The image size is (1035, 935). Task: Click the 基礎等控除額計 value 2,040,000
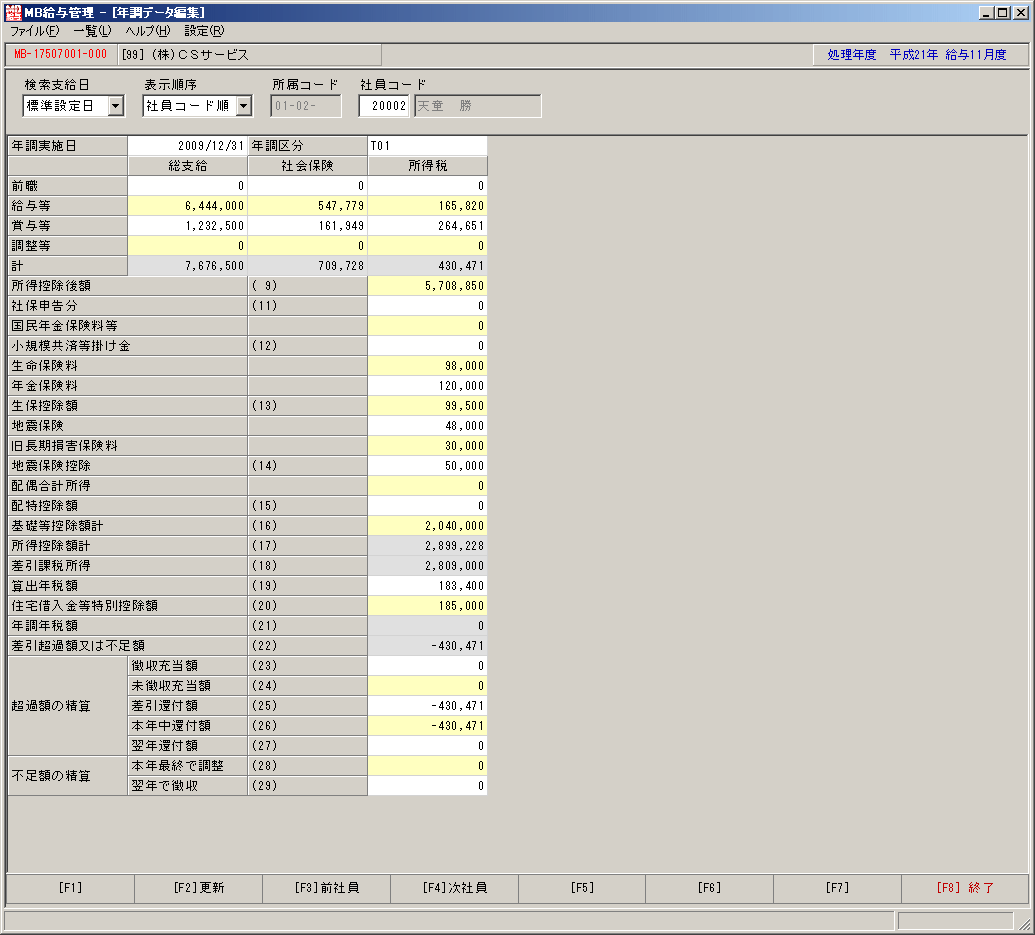coord(427,526)
